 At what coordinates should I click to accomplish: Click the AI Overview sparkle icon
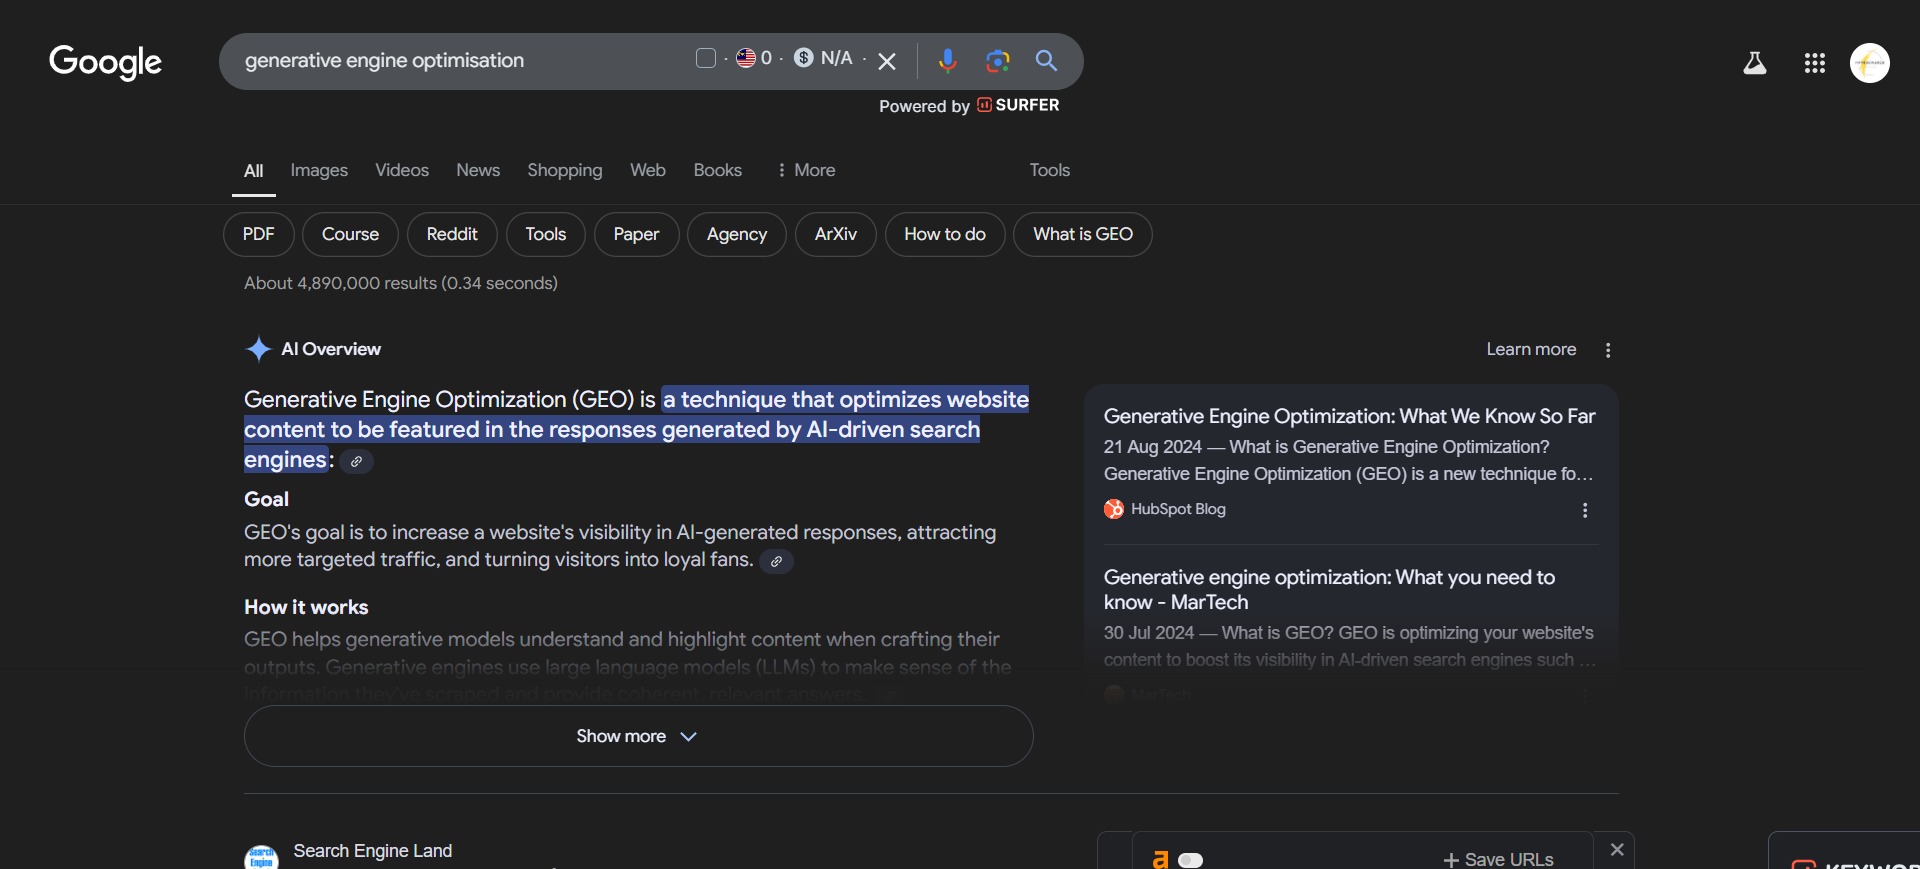pos(258,349)
